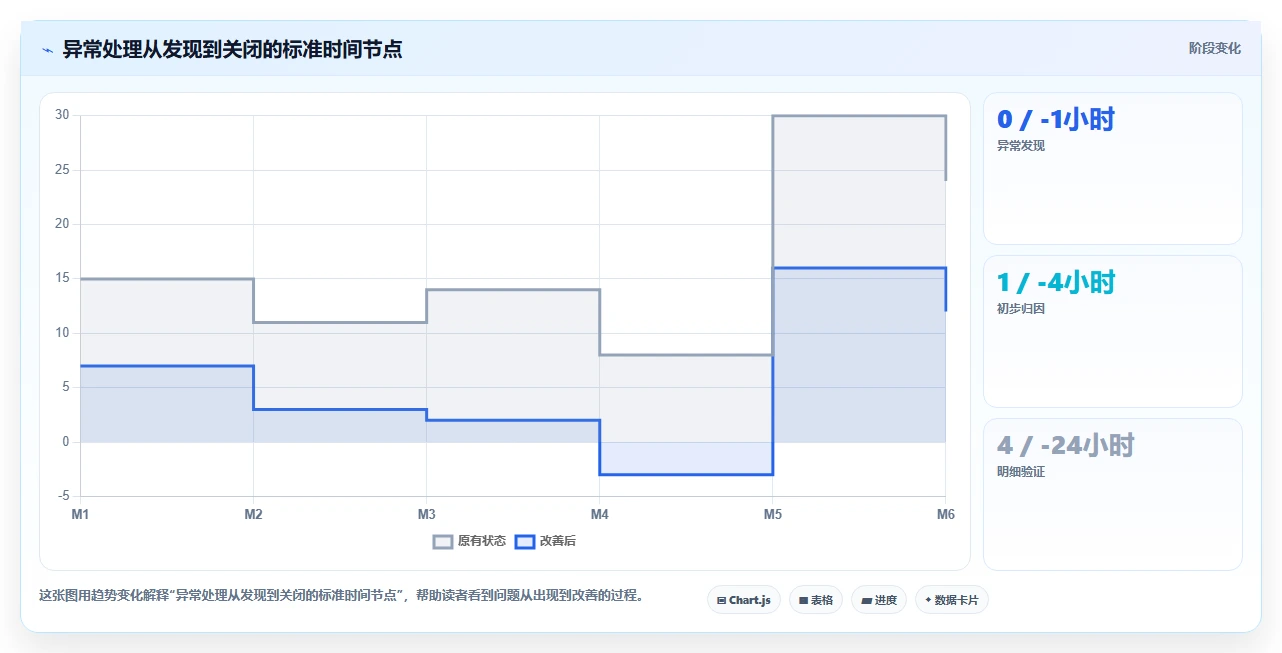The image size is (1282, 653).
Task: Click the chart description sentence below the chart
Action: click(341, 596)
